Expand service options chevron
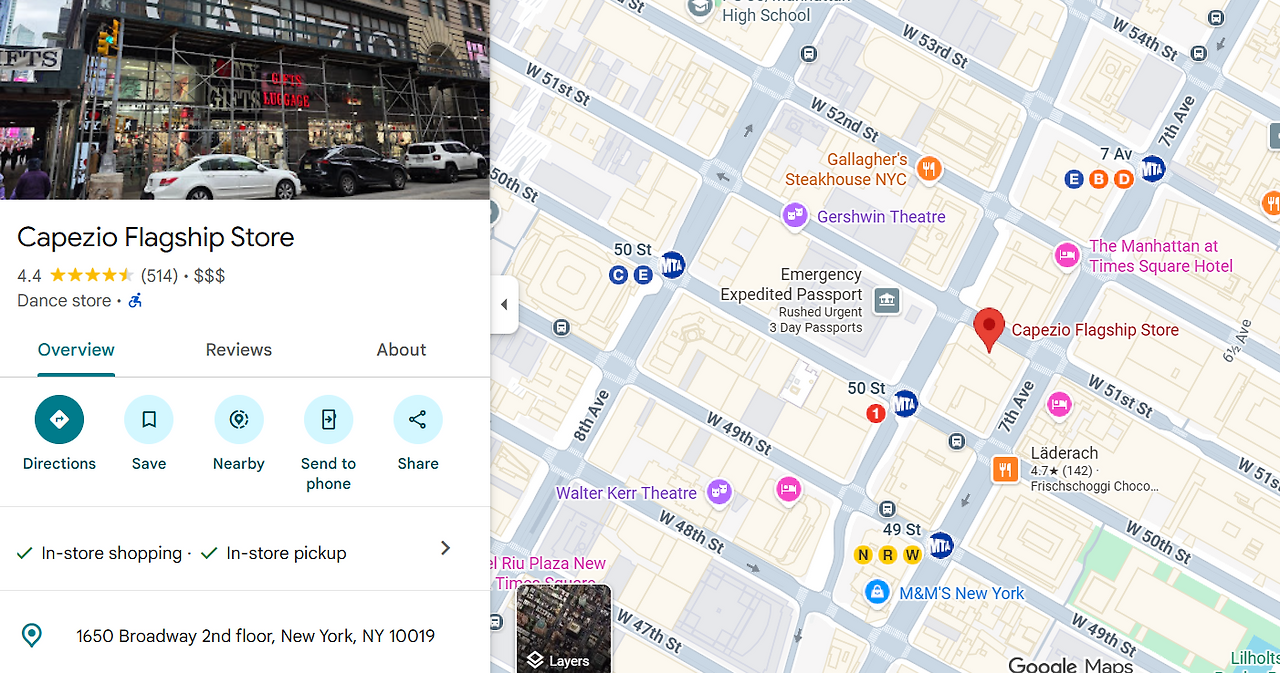This screenshot has width=1280, height=673. (x=446, y=548)
